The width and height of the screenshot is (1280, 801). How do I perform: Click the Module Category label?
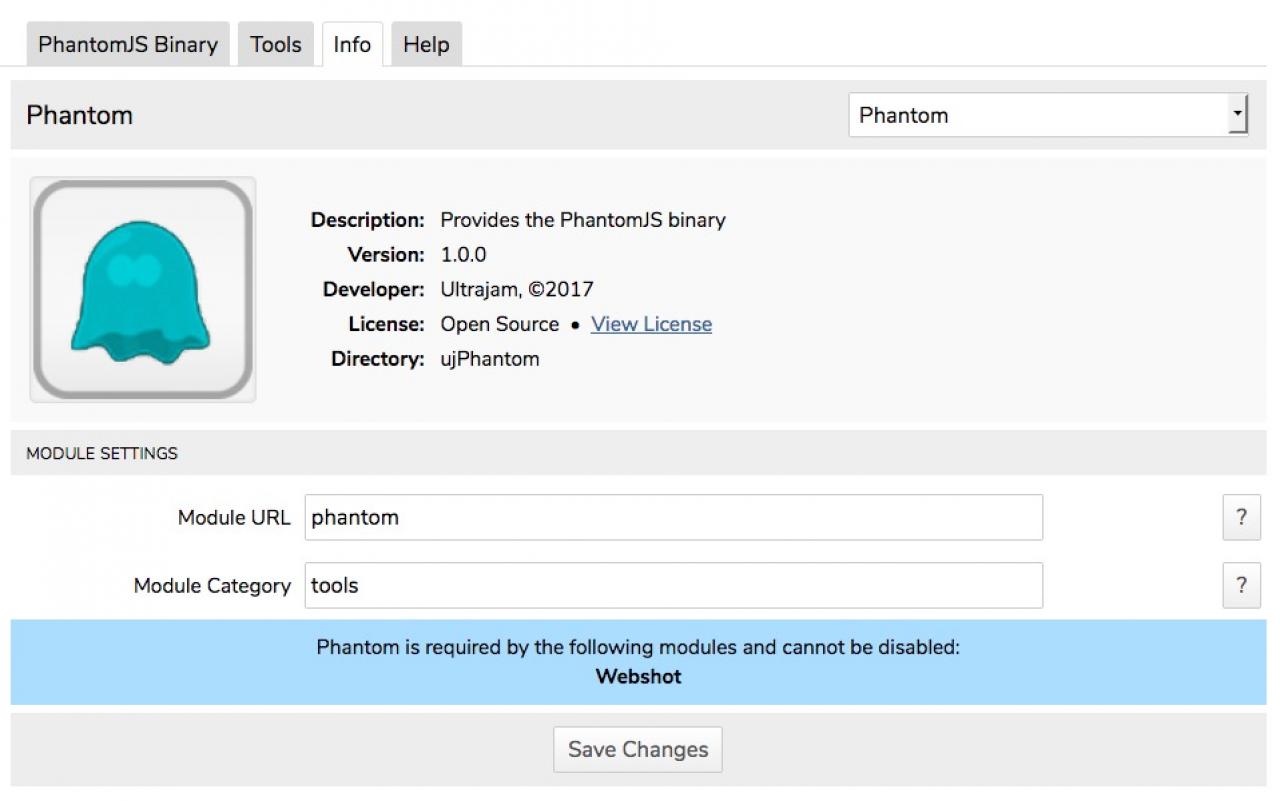point(212,586)
